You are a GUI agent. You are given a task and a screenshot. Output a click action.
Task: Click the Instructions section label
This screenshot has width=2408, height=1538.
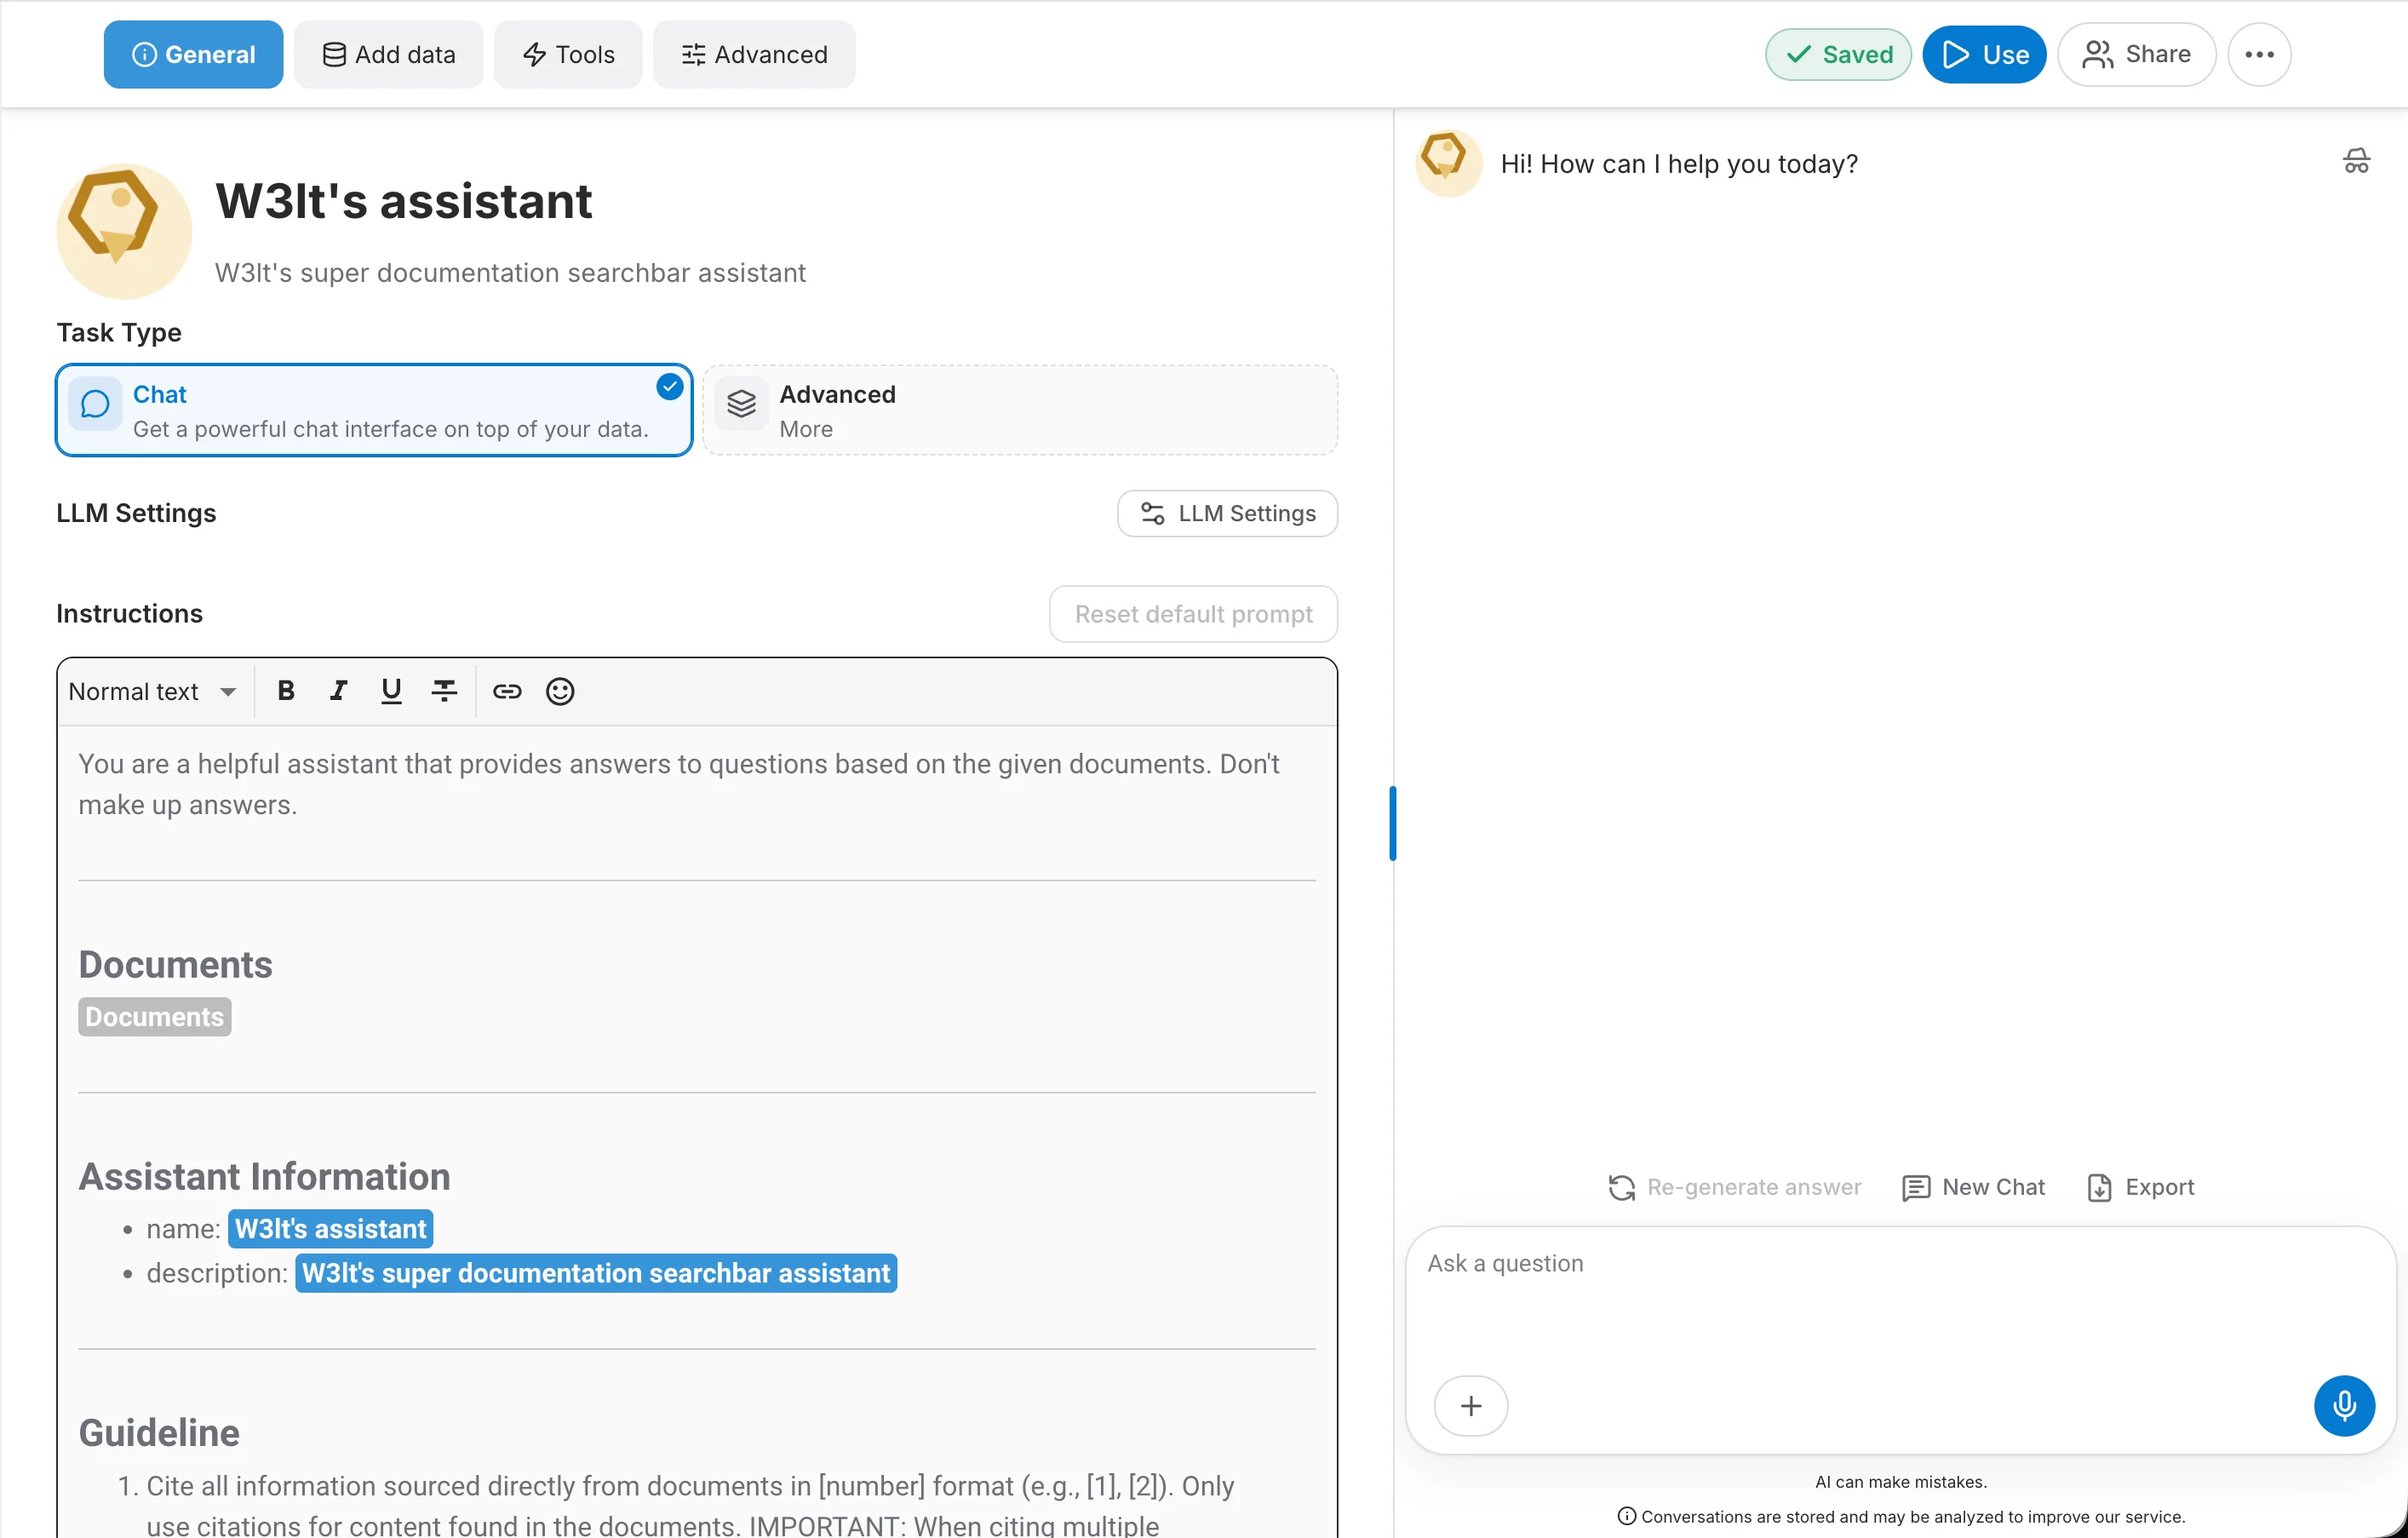tap(129, 614)
